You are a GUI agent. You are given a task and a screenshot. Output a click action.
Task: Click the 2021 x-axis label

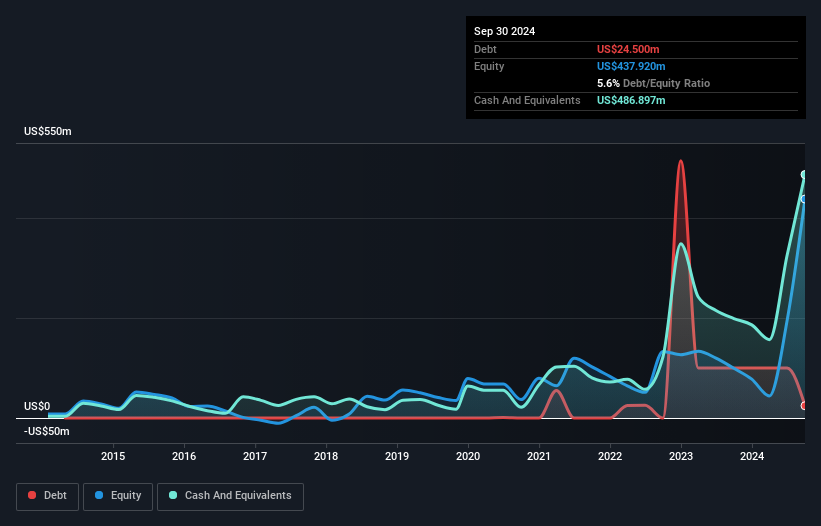(539, 456)
